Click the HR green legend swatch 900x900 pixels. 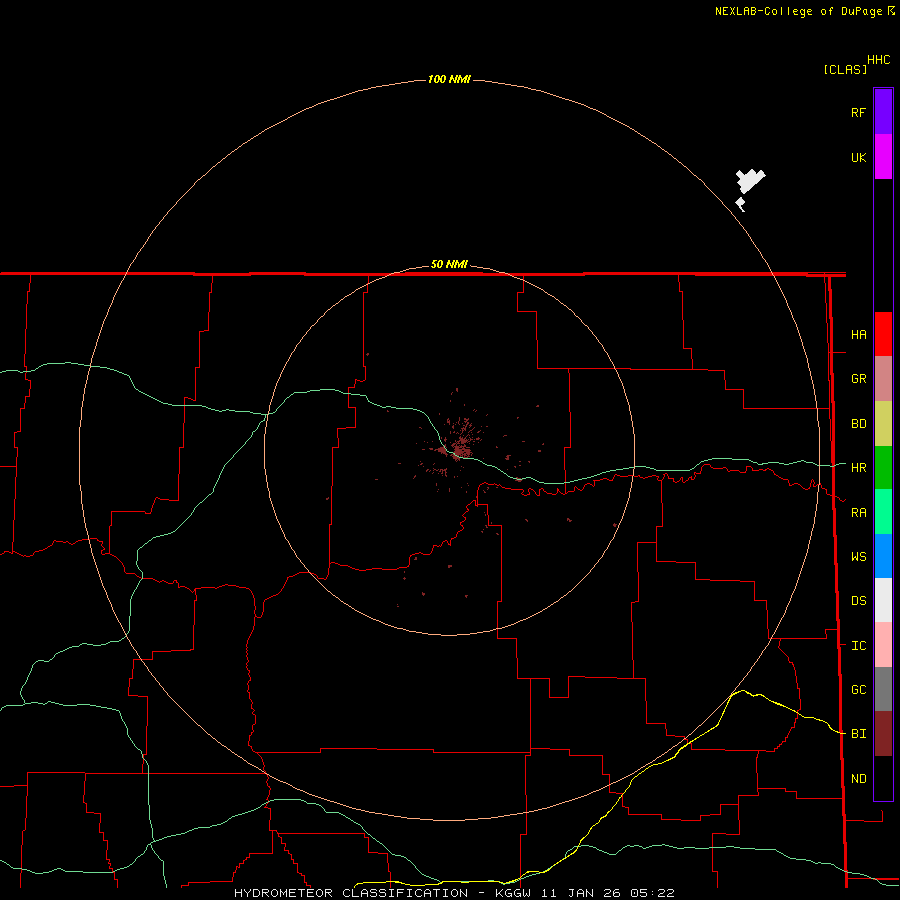point(883,468)
